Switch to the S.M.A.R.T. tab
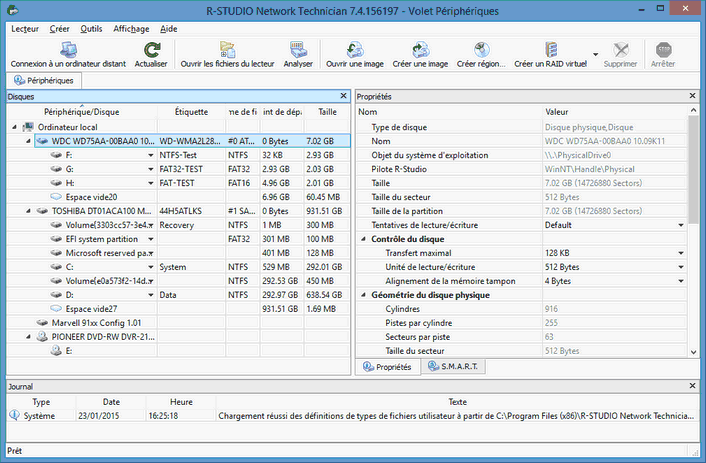706x463 pixels. click(x=453, y=367)
